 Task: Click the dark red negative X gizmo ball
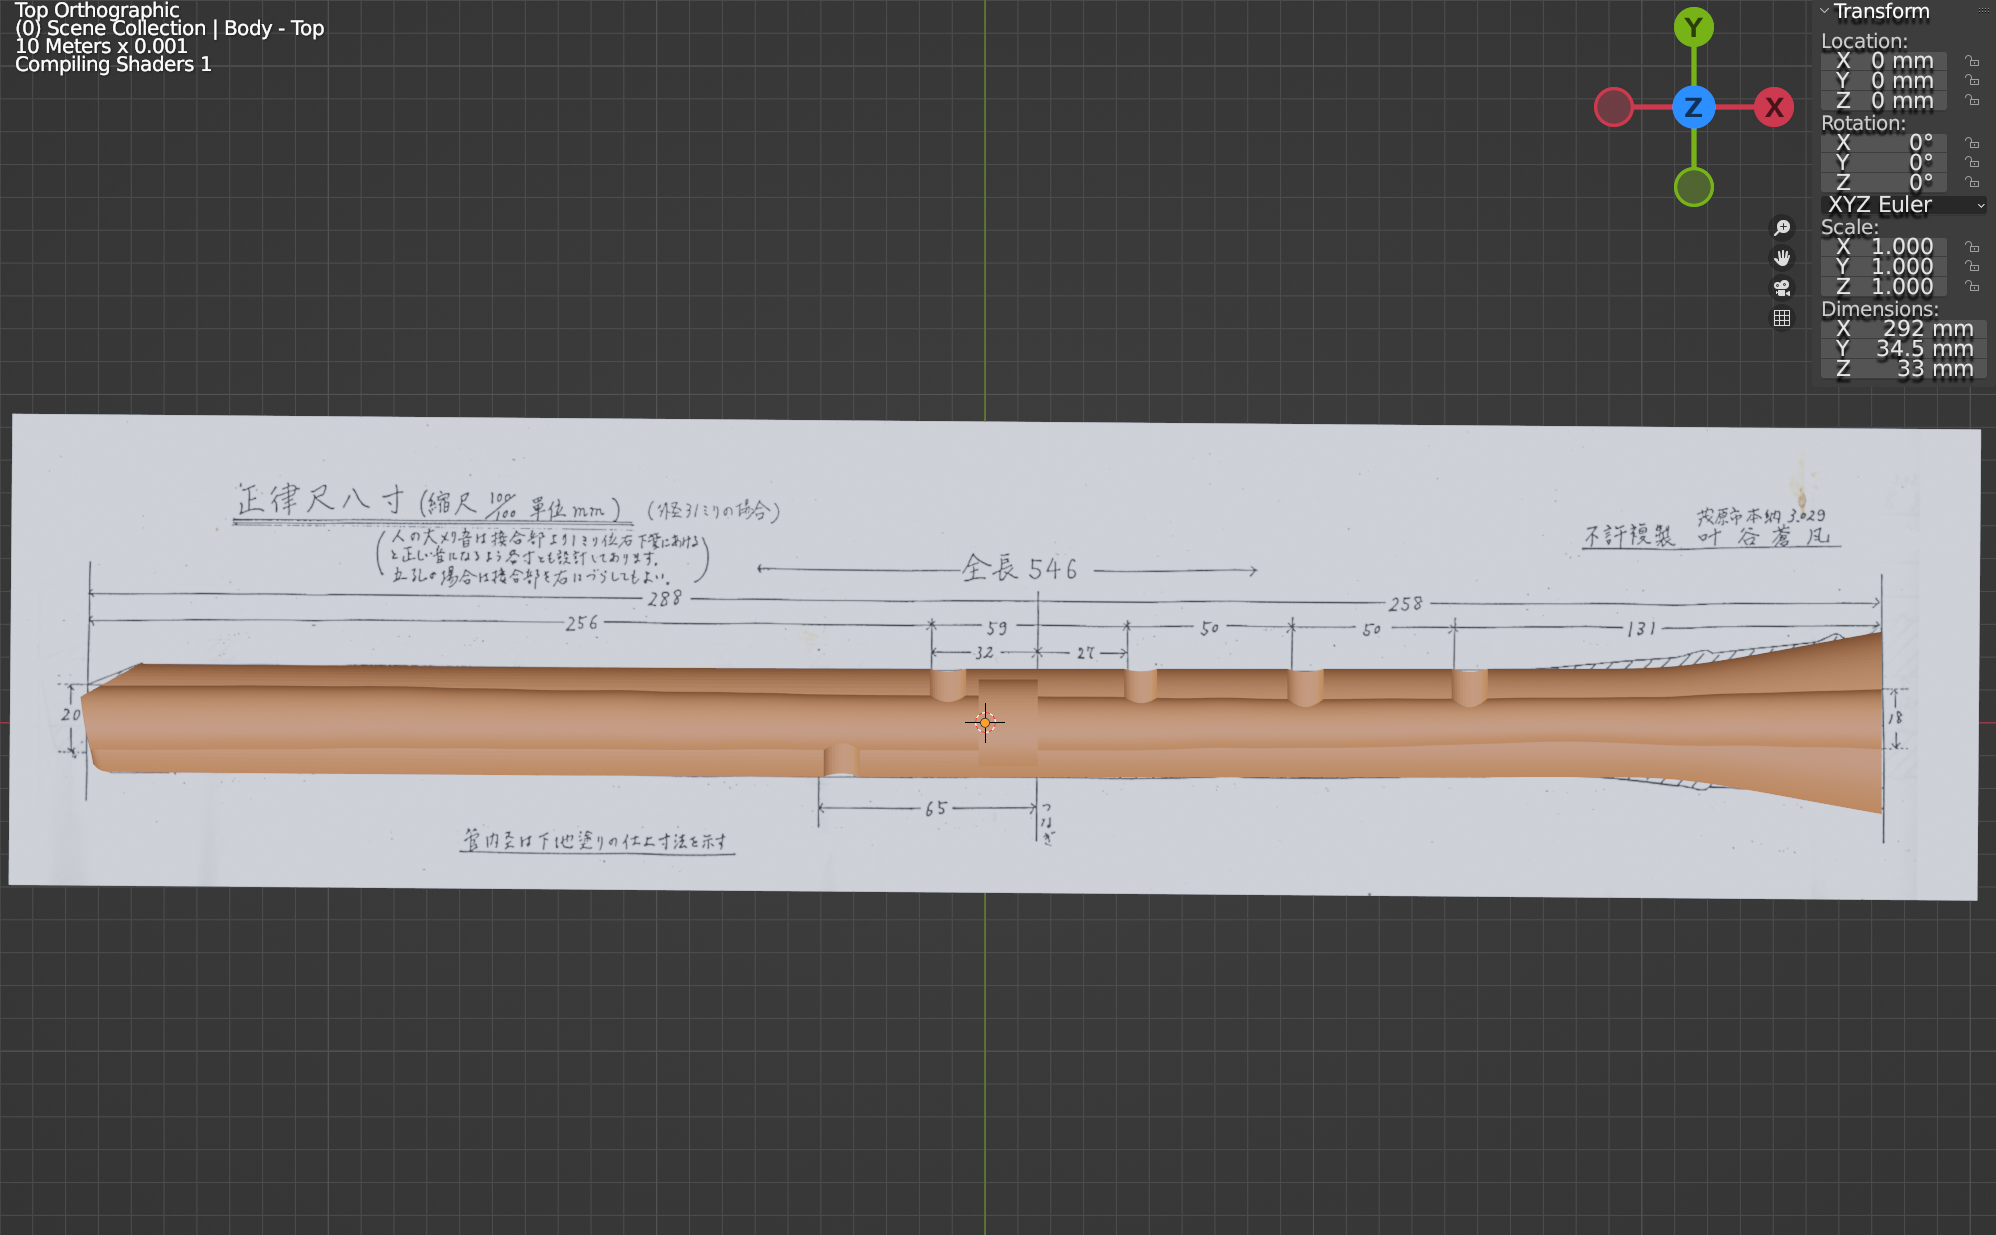(1613, 105)
